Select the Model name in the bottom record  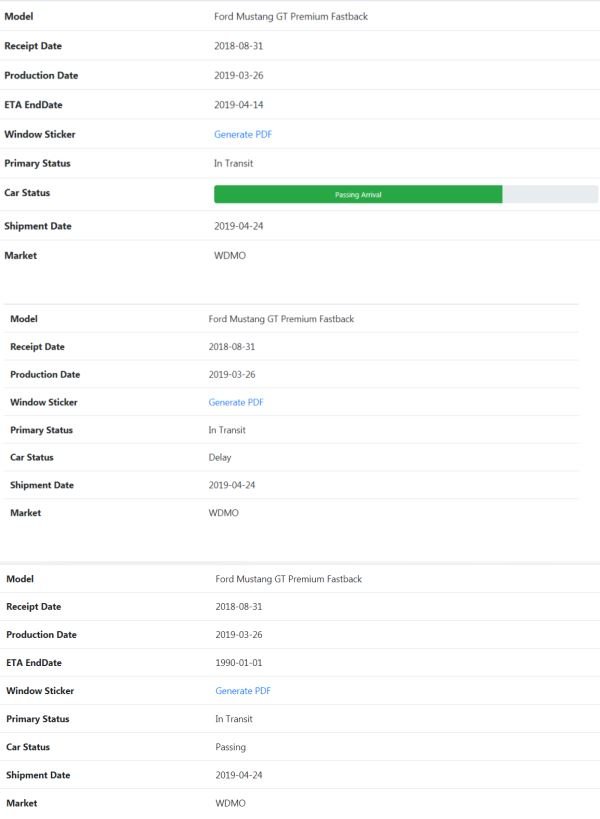(x=289, y=579)
